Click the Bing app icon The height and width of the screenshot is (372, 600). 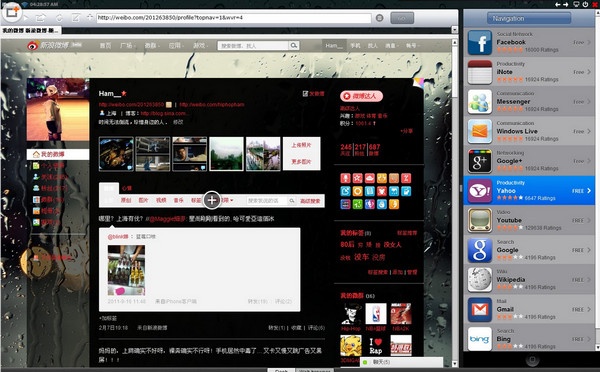(479, 339)
